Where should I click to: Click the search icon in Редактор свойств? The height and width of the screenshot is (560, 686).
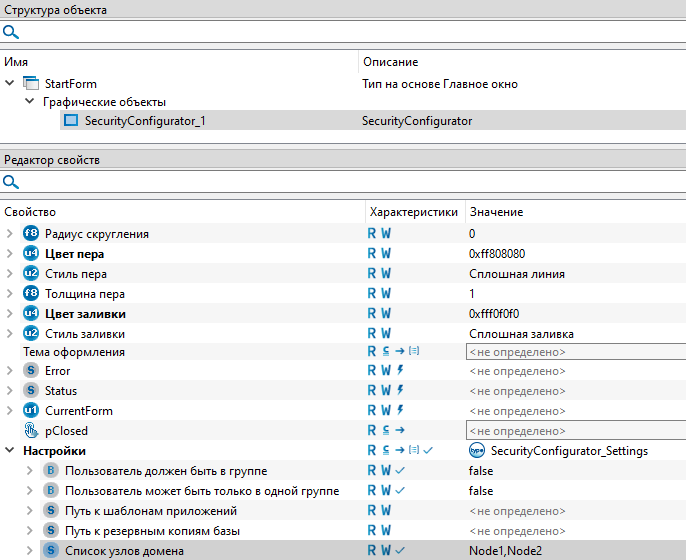(10, 182)
